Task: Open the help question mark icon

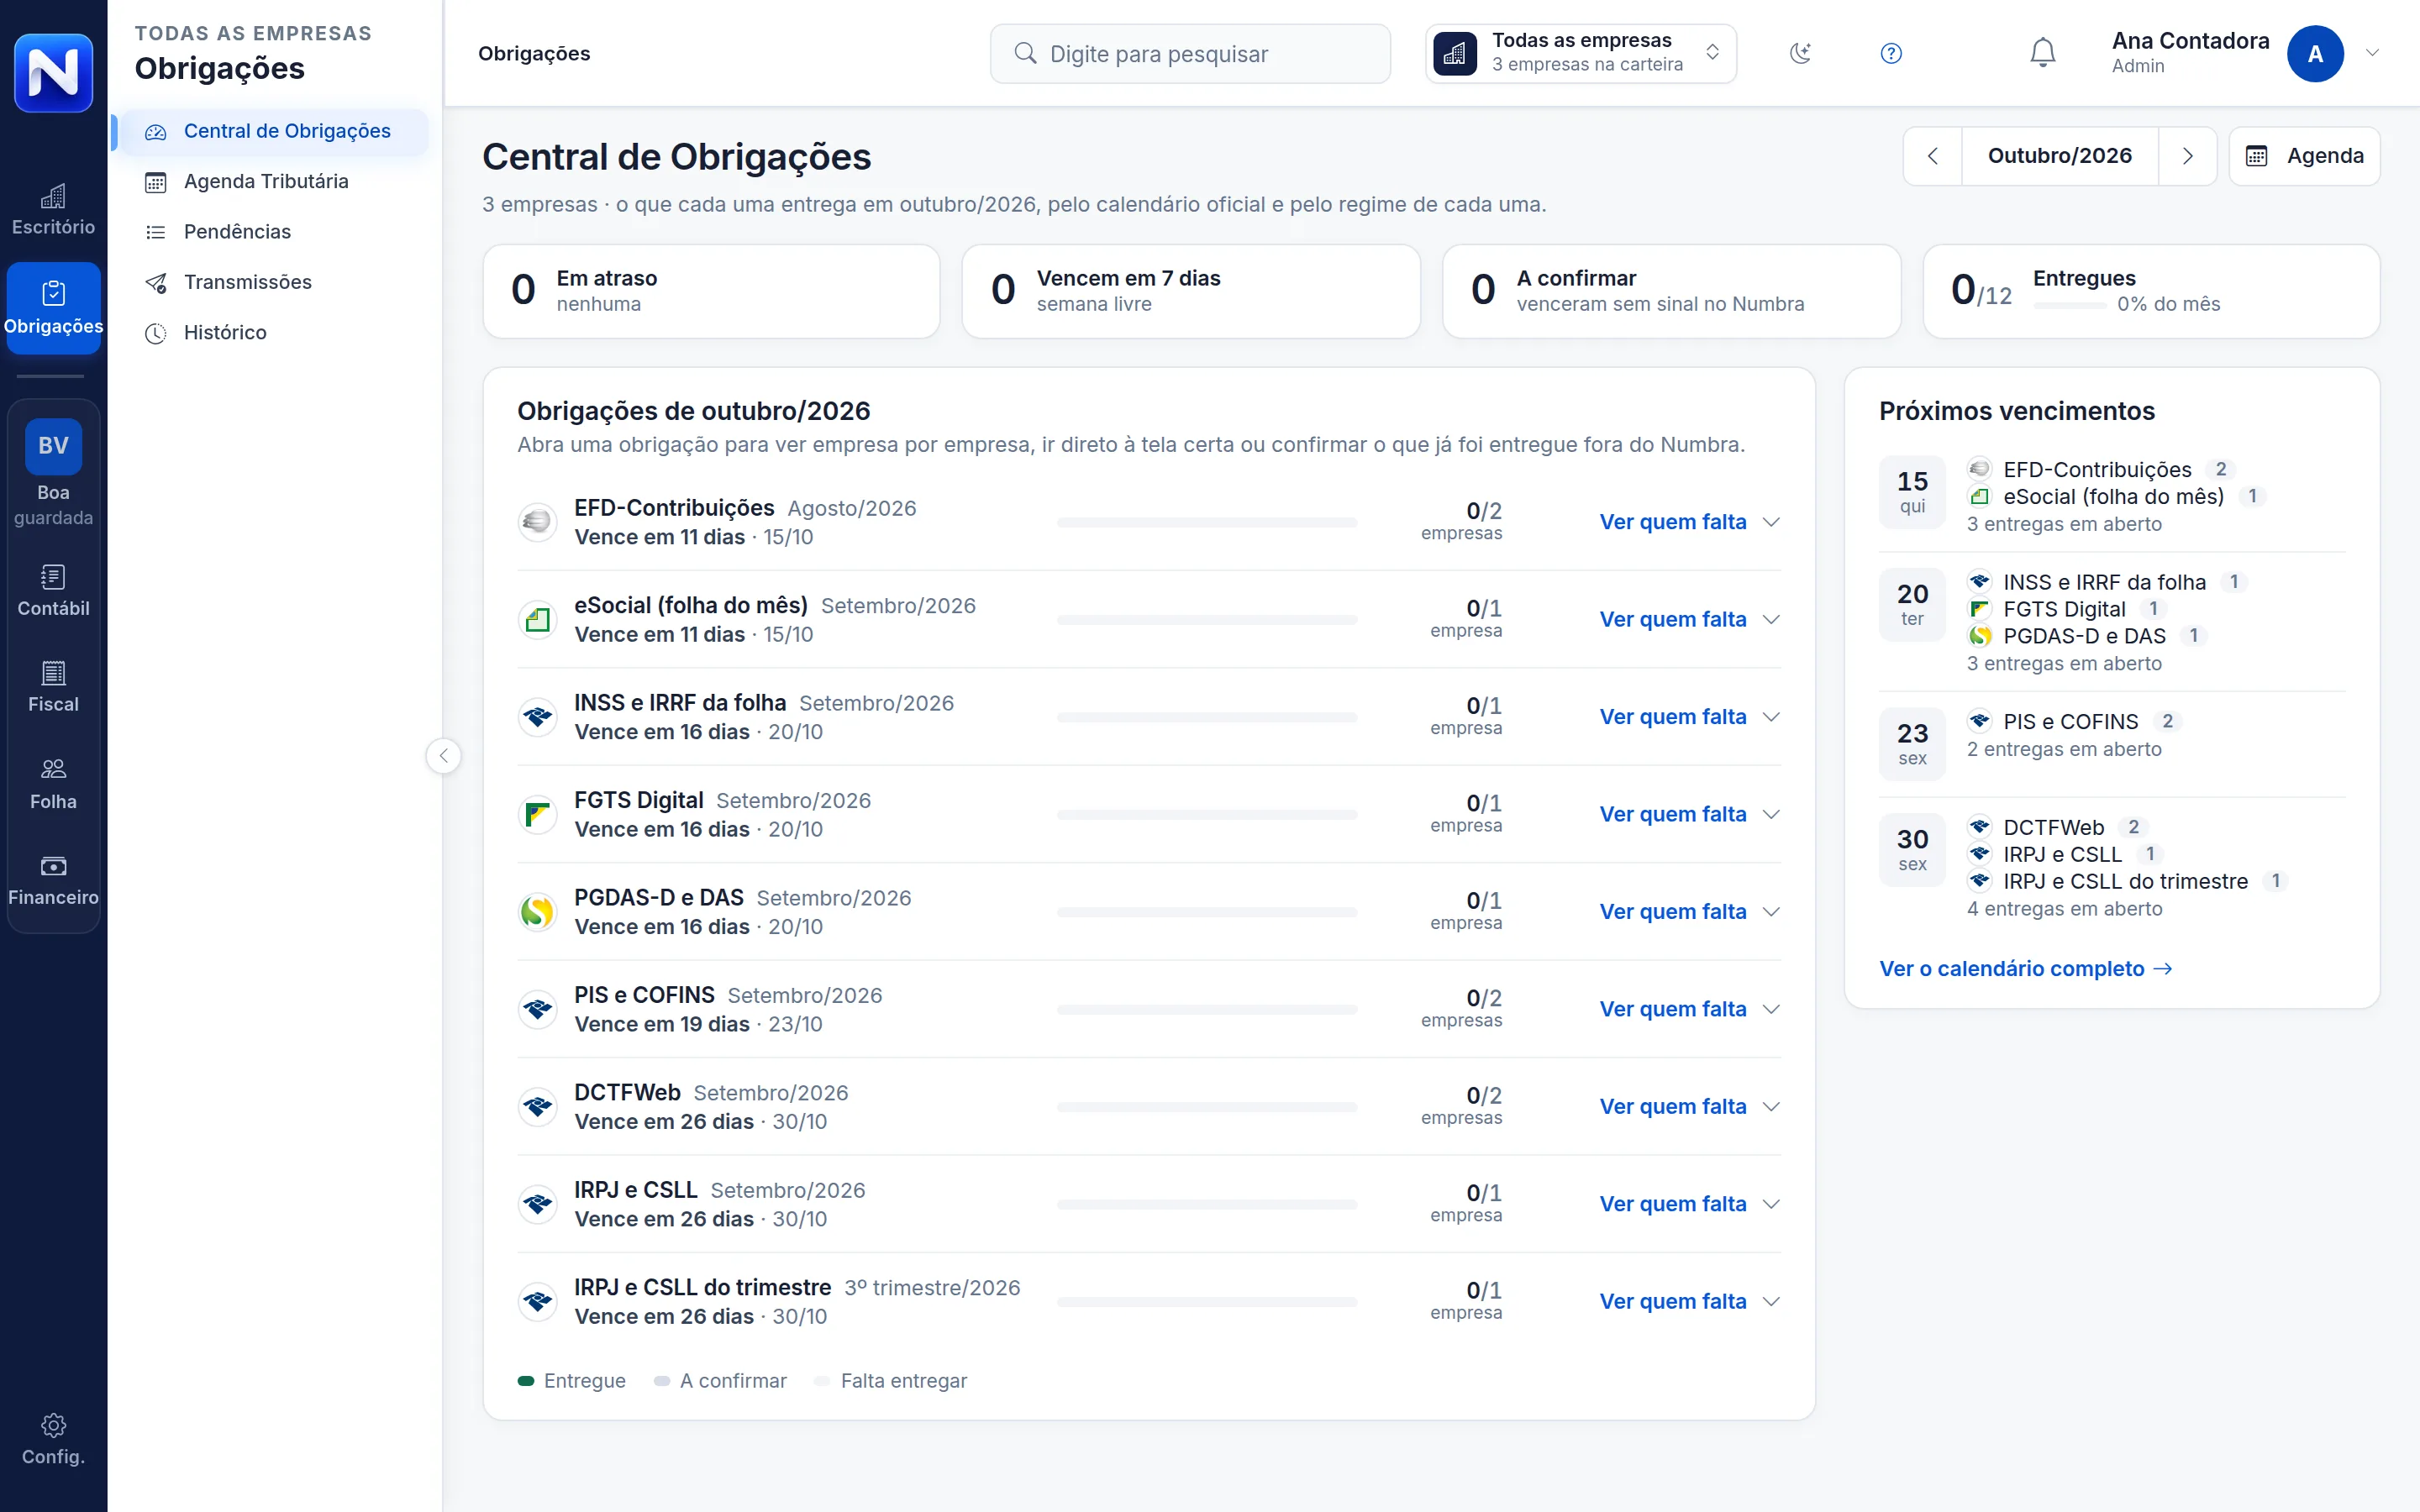Action: [1891, 54]
